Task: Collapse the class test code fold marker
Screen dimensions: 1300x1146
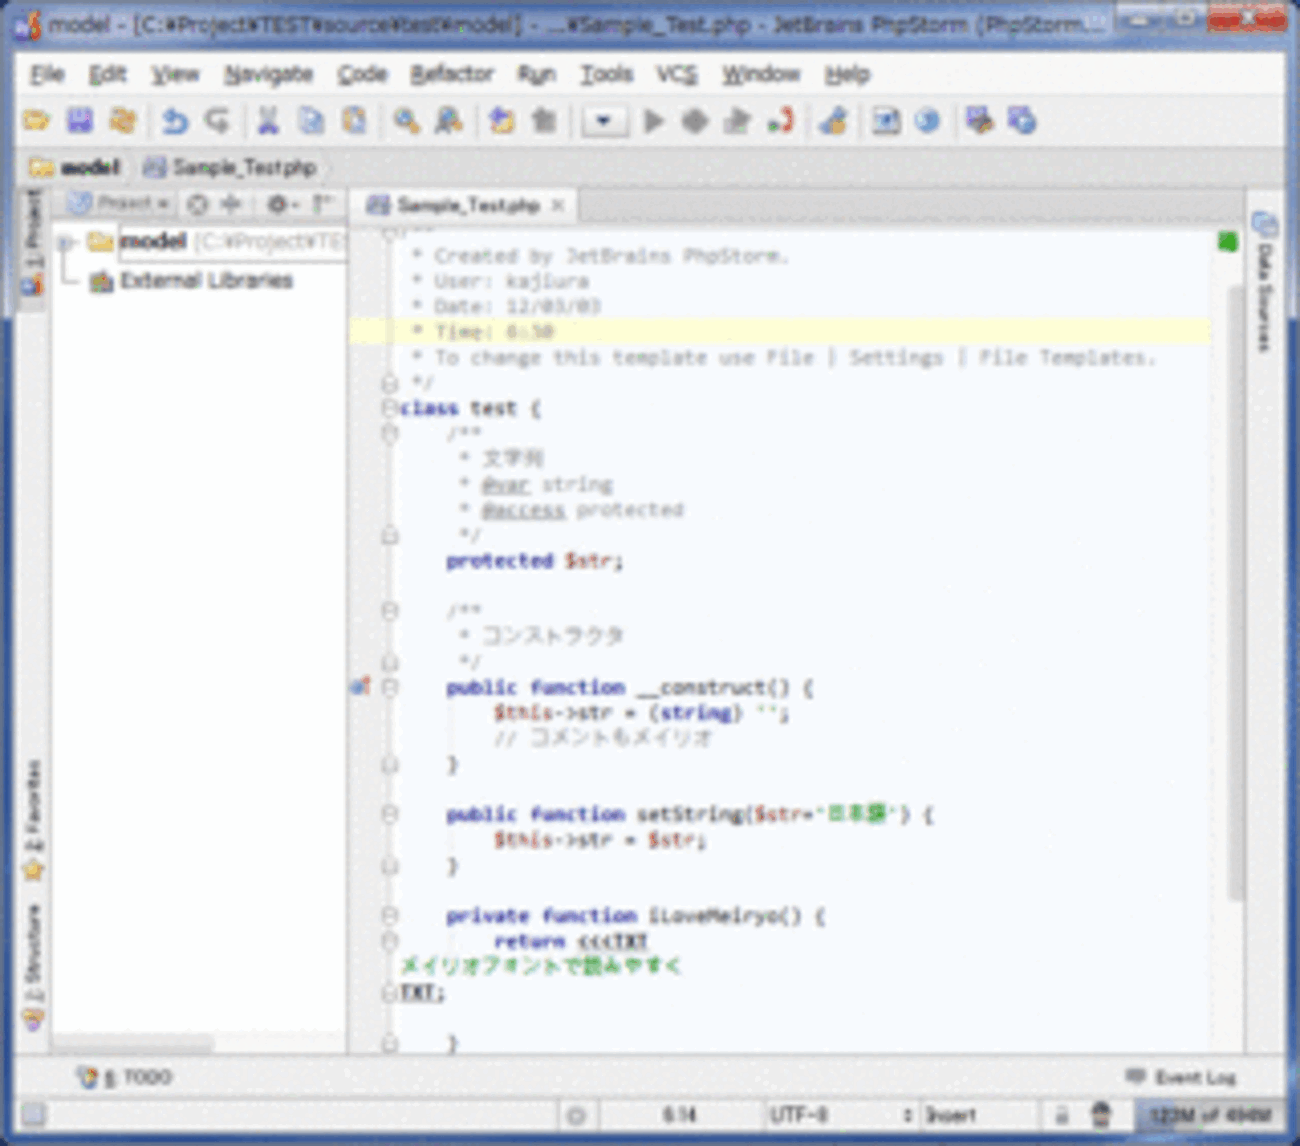Action: pyautogui.click(x=389, y=408)
